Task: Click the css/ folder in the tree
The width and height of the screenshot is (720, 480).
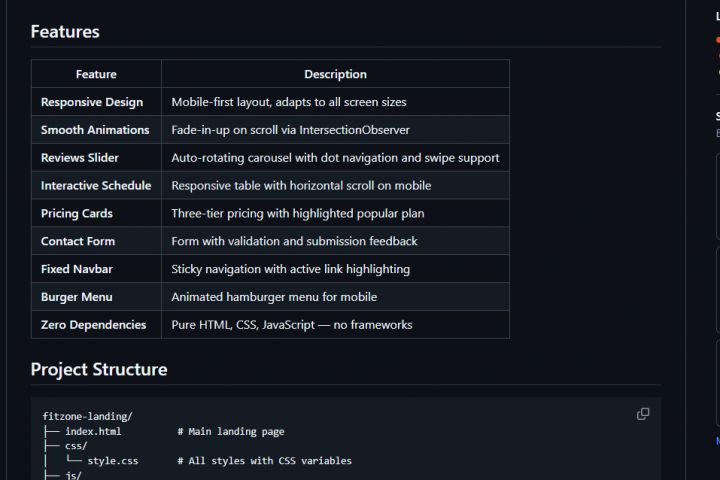Action: pyautogui.click(x=76, y=446)
